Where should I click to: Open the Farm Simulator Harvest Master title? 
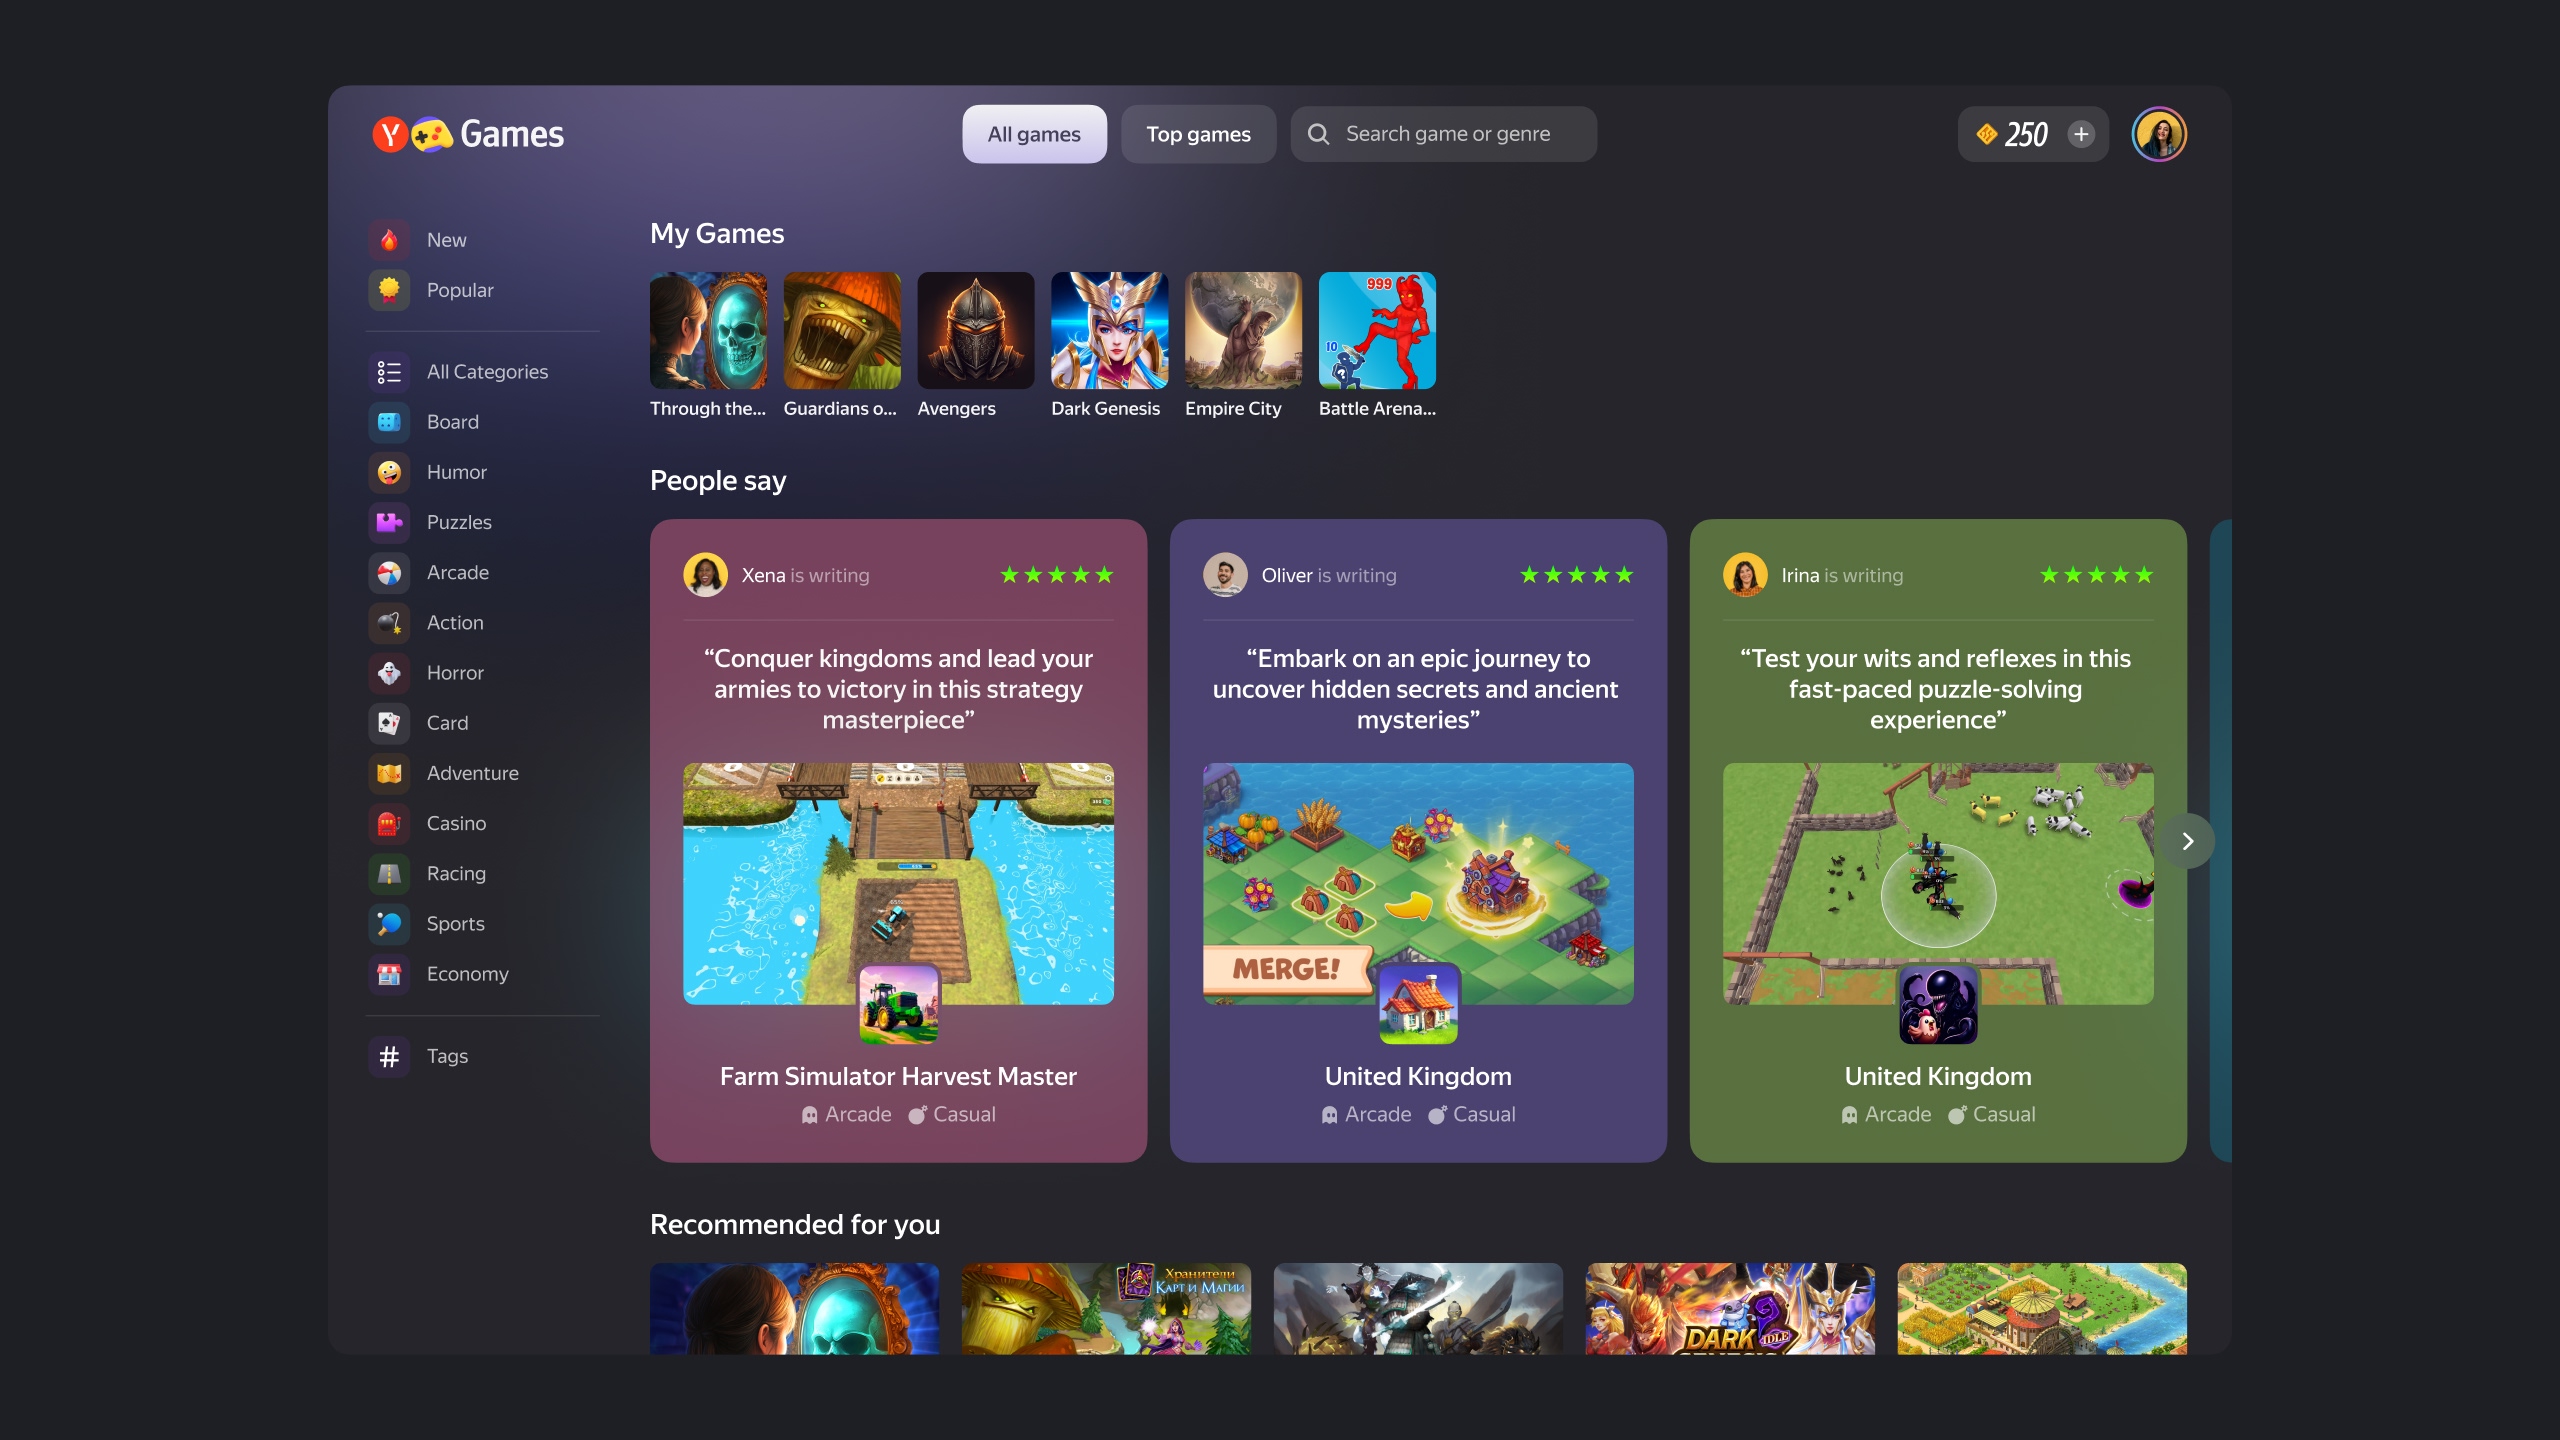898,1076
